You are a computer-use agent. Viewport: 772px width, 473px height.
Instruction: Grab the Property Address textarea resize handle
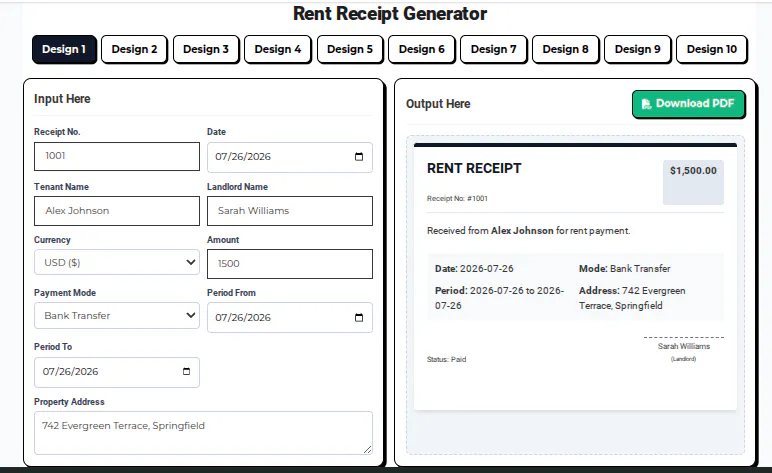pyautogui.click(x=367, y=449)
